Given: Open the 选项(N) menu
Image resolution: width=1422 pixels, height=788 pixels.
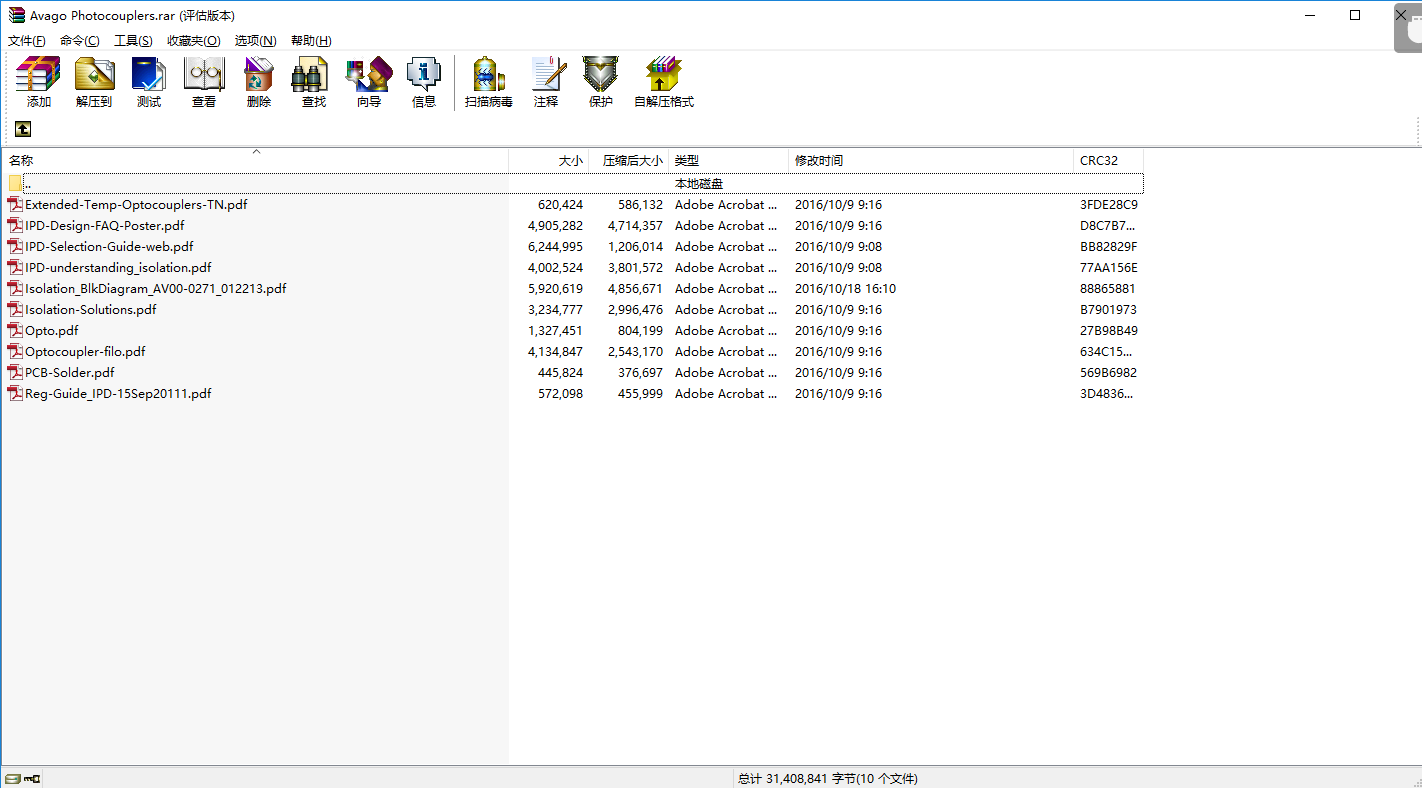Looking at the screenshot, I should pyautogui.click(x=255, y=41).
